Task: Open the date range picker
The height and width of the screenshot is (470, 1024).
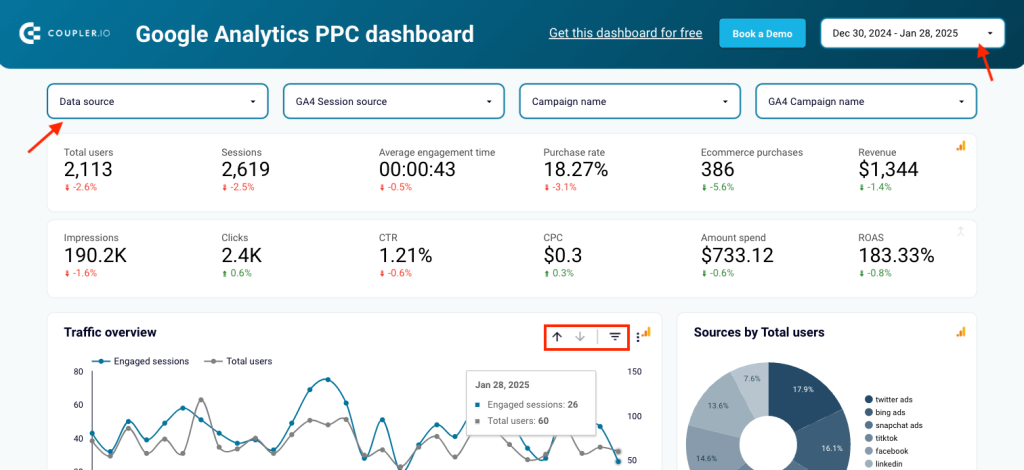Action: (x=912, y=33)
